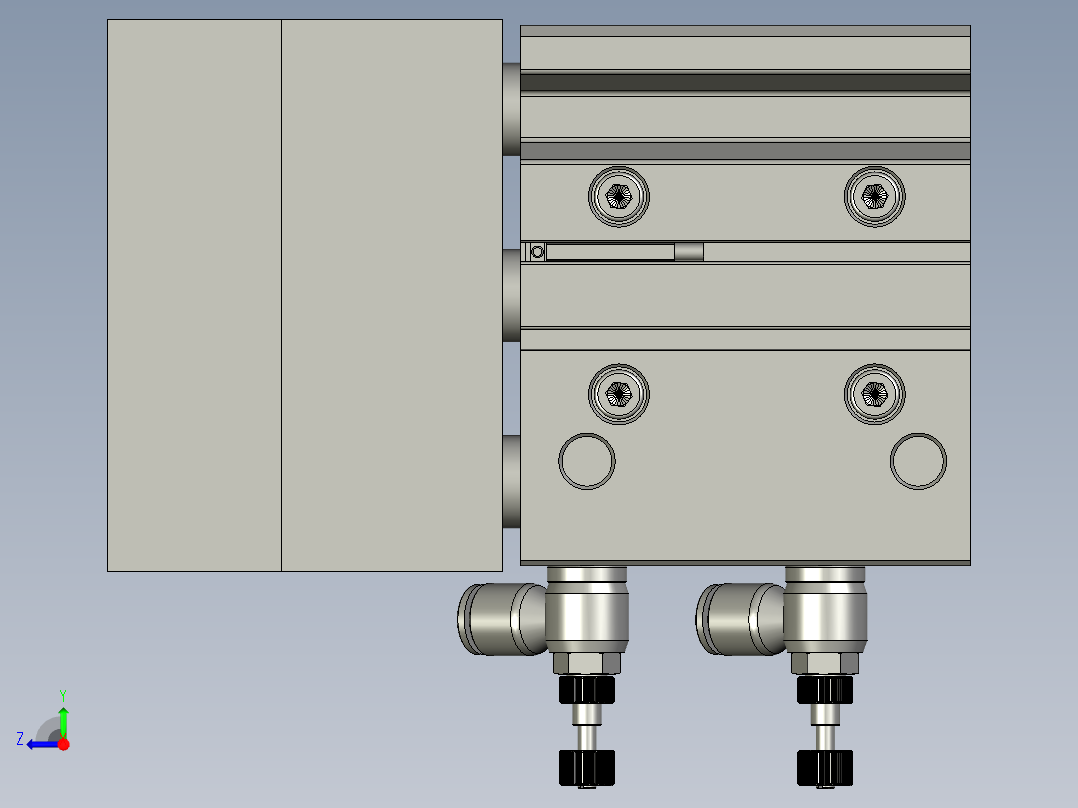Select the bottom guide rod between the plate and body
The image size is (1078, 808).
pyautogui.click(x=511, y=481)
